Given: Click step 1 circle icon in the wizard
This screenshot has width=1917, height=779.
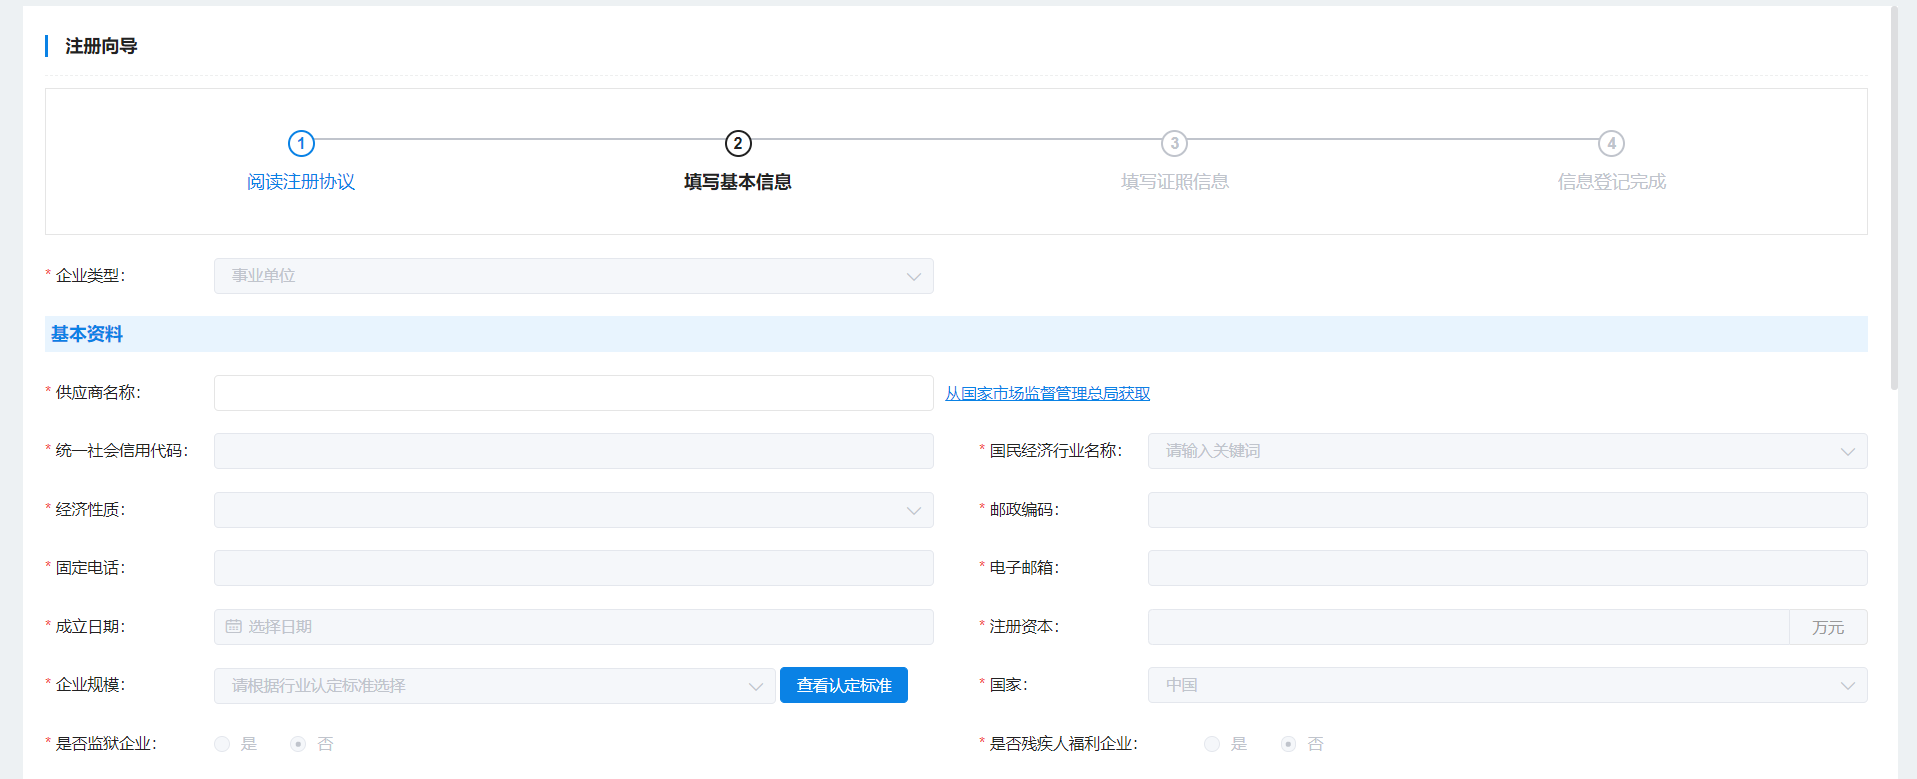Looking at the screenshot, I should click(301, 143).
